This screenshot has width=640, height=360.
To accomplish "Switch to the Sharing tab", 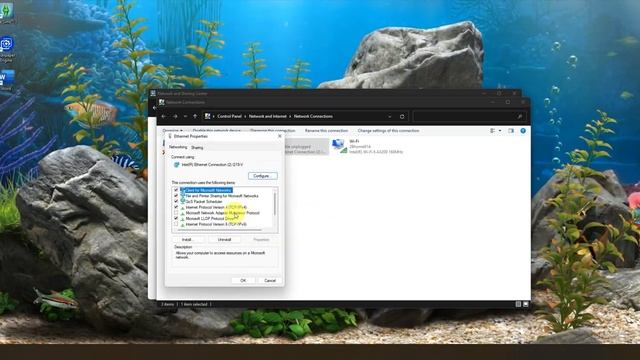I will click(197, 147).
